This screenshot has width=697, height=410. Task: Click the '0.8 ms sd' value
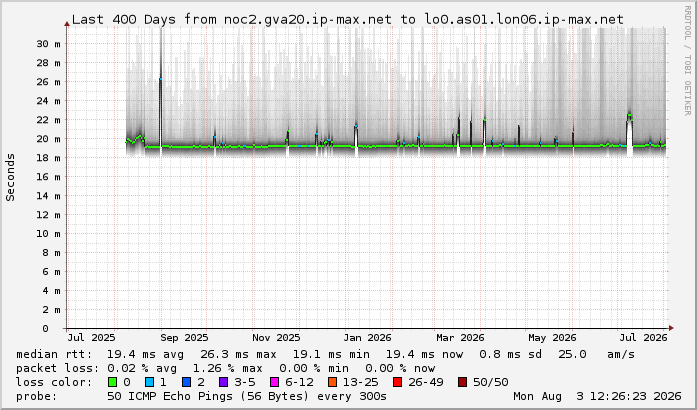[511, 354]
